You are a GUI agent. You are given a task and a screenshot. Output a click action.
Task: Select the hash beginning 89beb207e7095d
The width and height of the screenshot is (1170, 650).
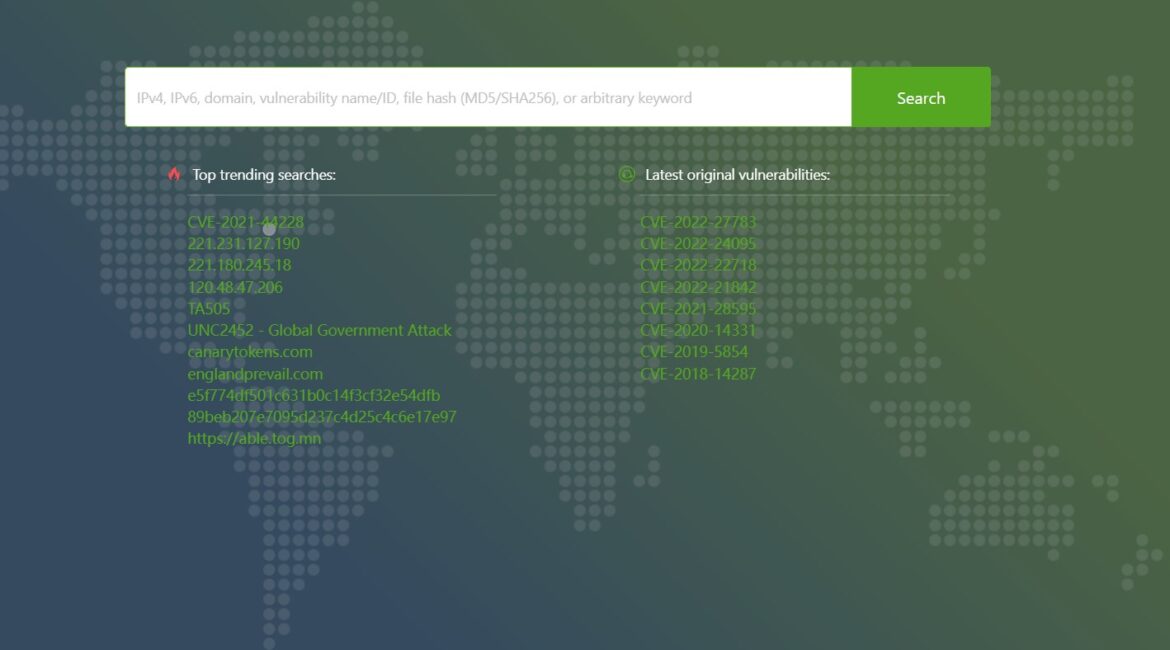coord(323,417)
